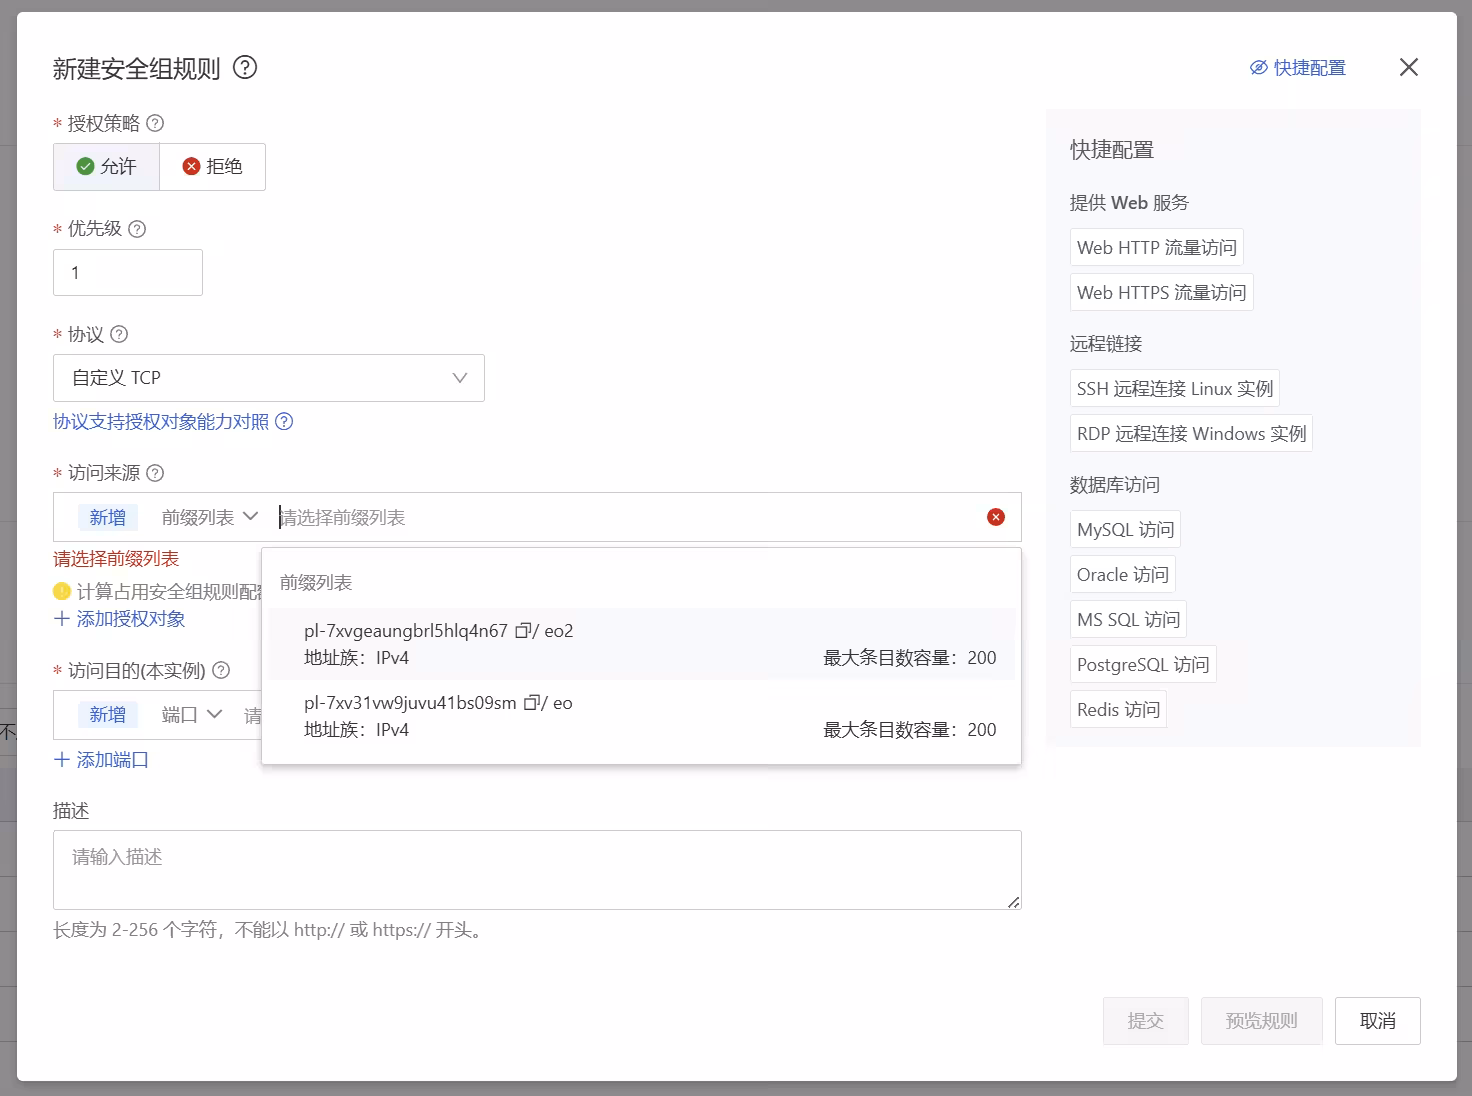
Task: Click help icon next to 授权策略
Action: click(x=155, y=123)
